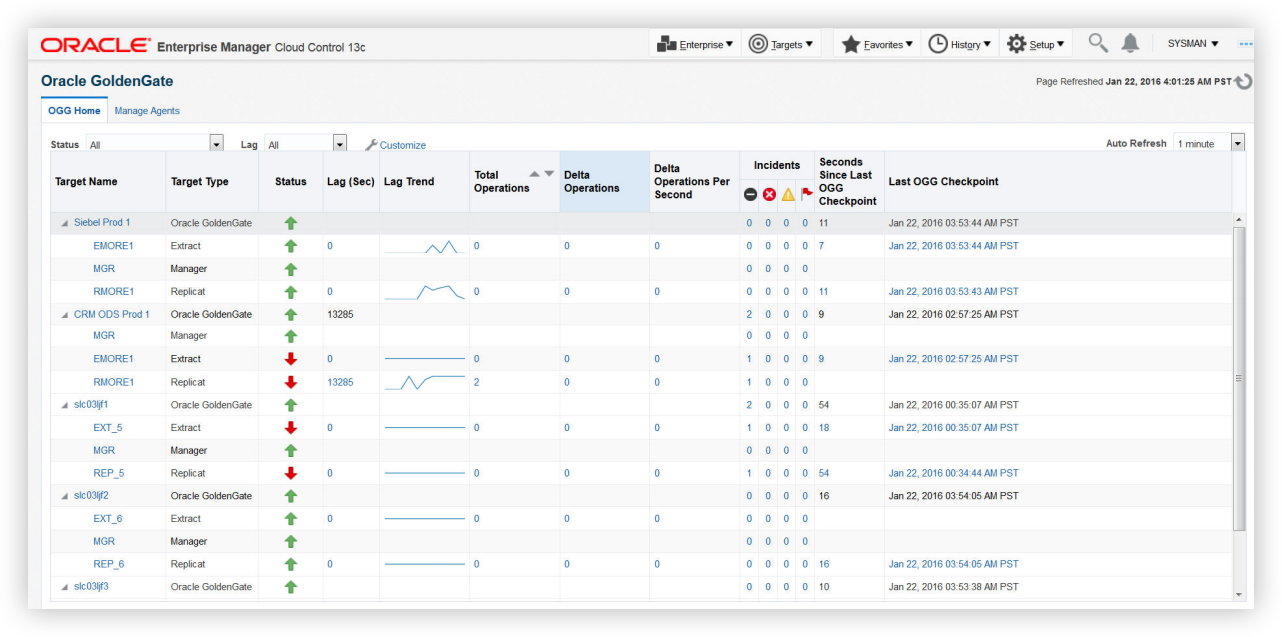This screenshot has width=1282, height=637.
Task: Open the CRM ODS Prod 1 target link
Action: 112,314
